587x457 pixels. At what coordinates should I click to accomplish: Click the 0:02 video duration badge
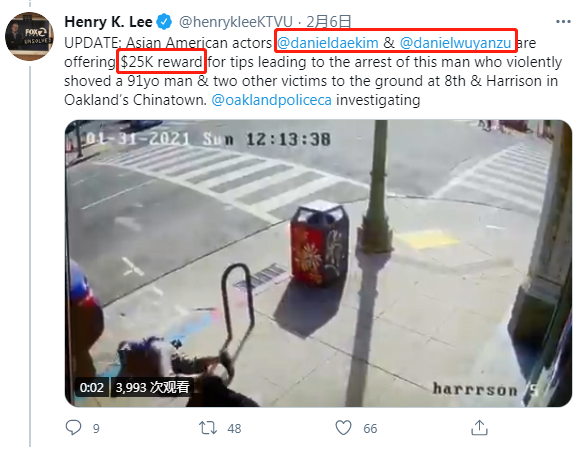(x=92, y=387)
